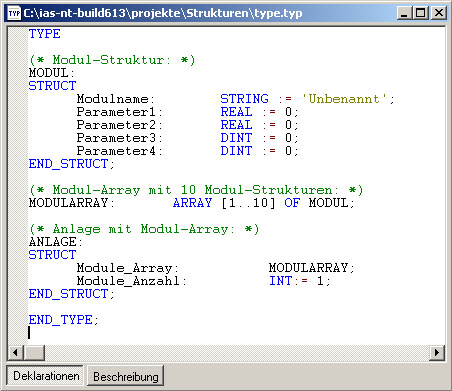The width and height of the screenshot is (452, 391).
Task: Click the 'Unbenannt' string literal
Action: click(344, 99)
